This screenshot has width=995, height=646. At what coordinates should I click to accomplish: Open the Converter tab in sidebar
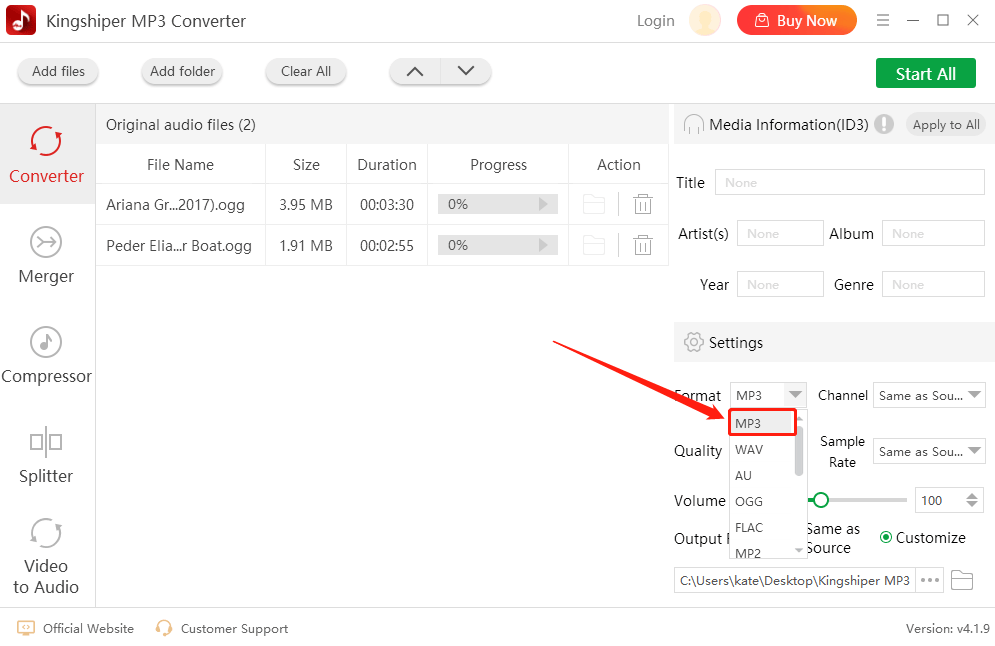coord(46,154)
